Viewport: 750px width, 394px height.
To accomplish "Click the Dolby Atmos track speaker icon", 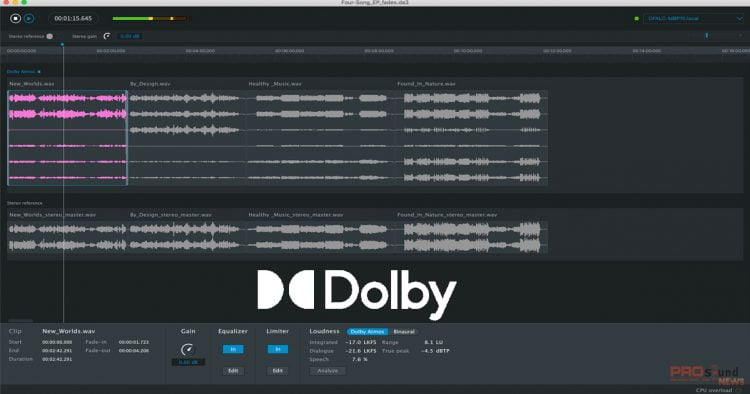I will [x=39, y=72].
